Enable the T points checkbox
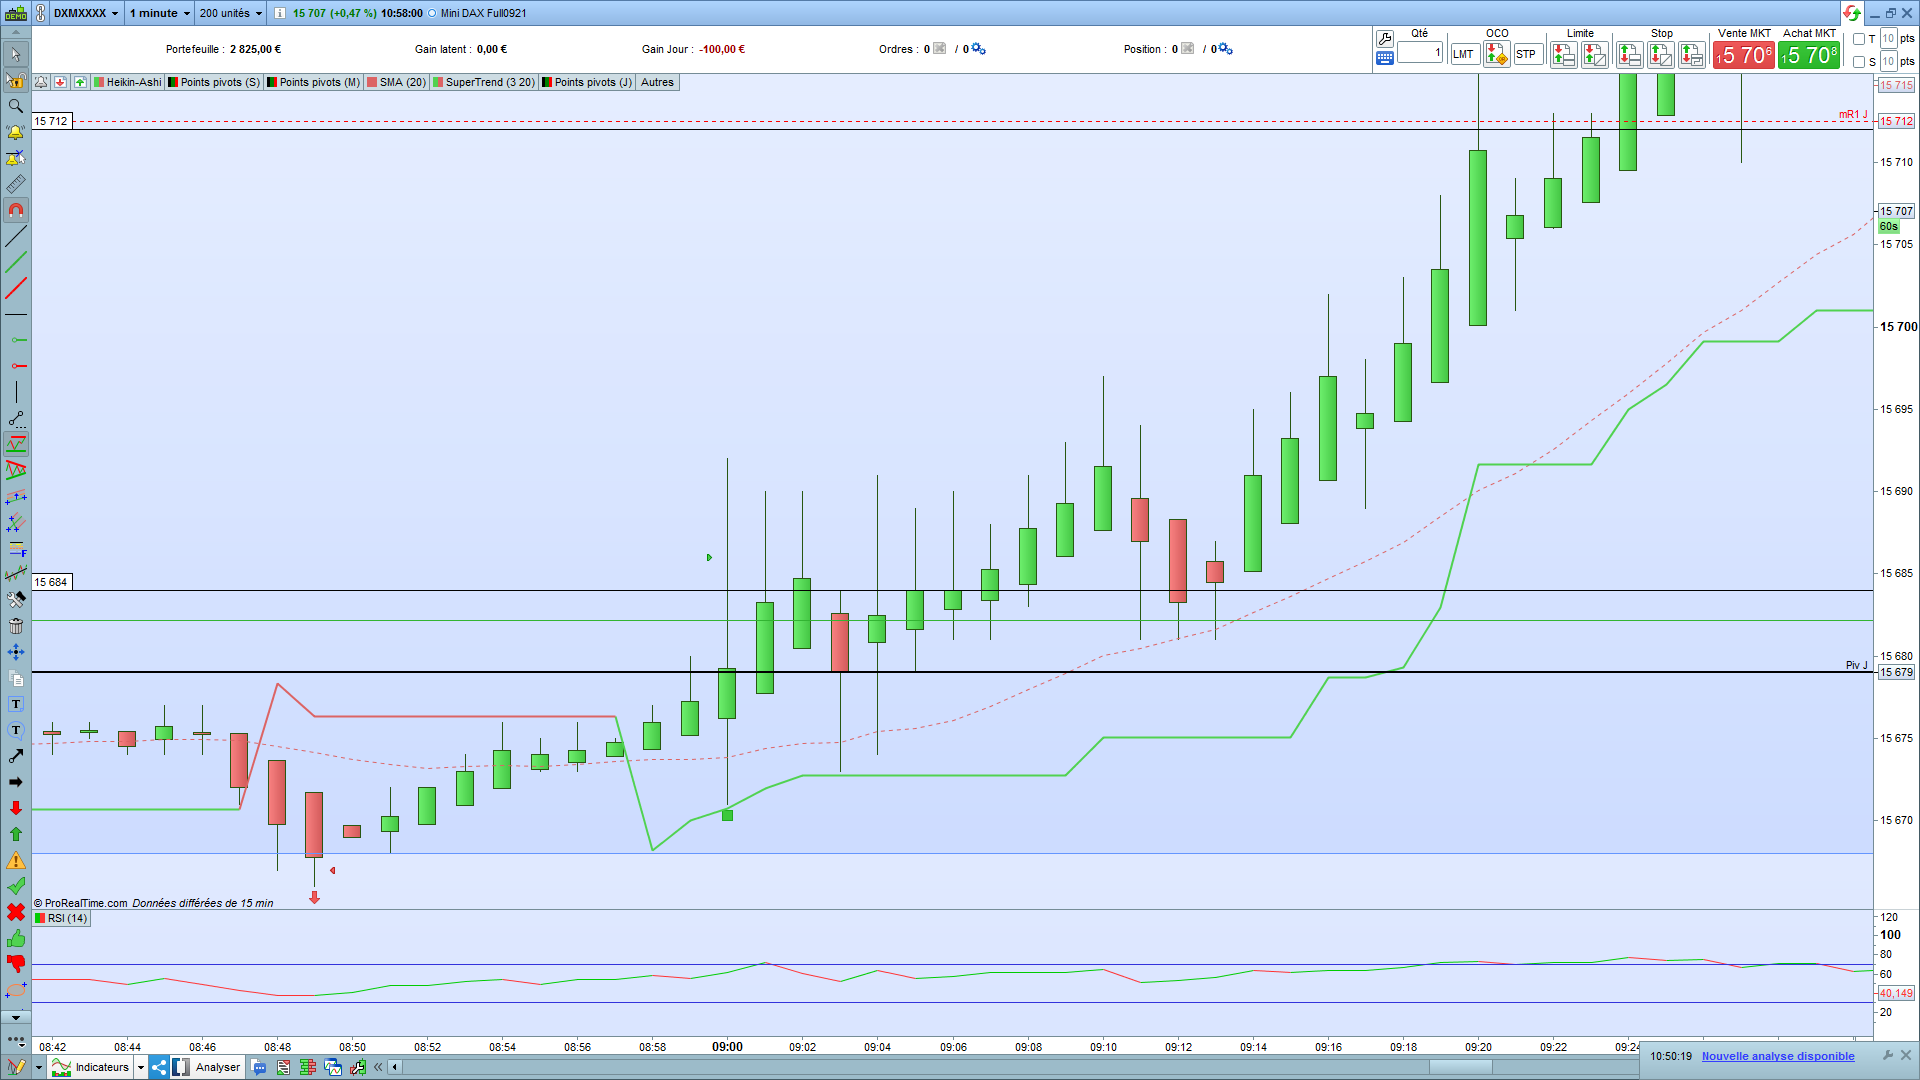Viewport: 1920px width, 1080px height. coord(1858,39)
